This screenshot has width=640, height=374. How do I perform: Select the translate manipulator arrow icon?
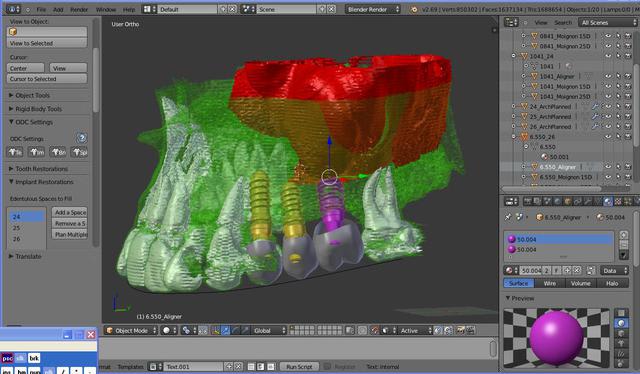(225, 330)
